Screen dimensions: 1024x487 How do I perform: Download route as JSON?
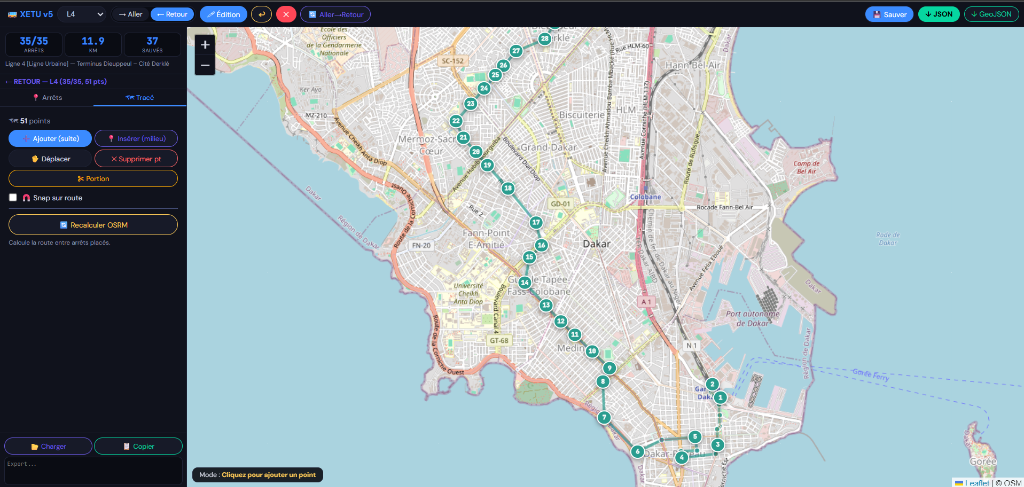[938, 14]
